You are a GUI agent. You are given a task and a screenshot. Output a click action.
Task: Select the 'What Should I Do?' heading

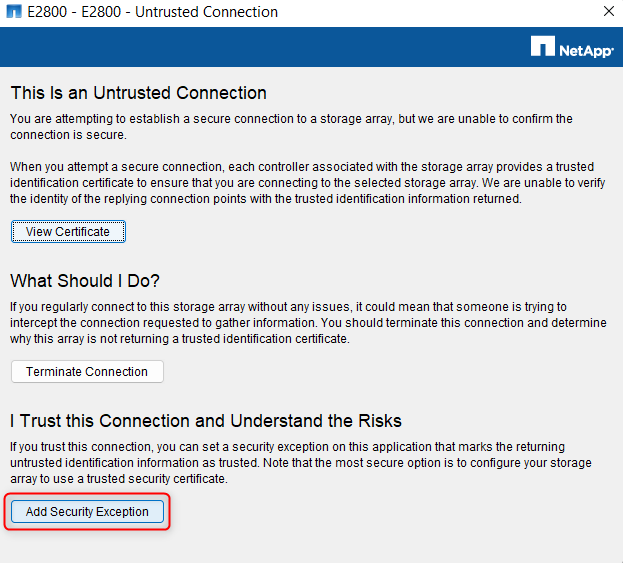pos(85,280)
